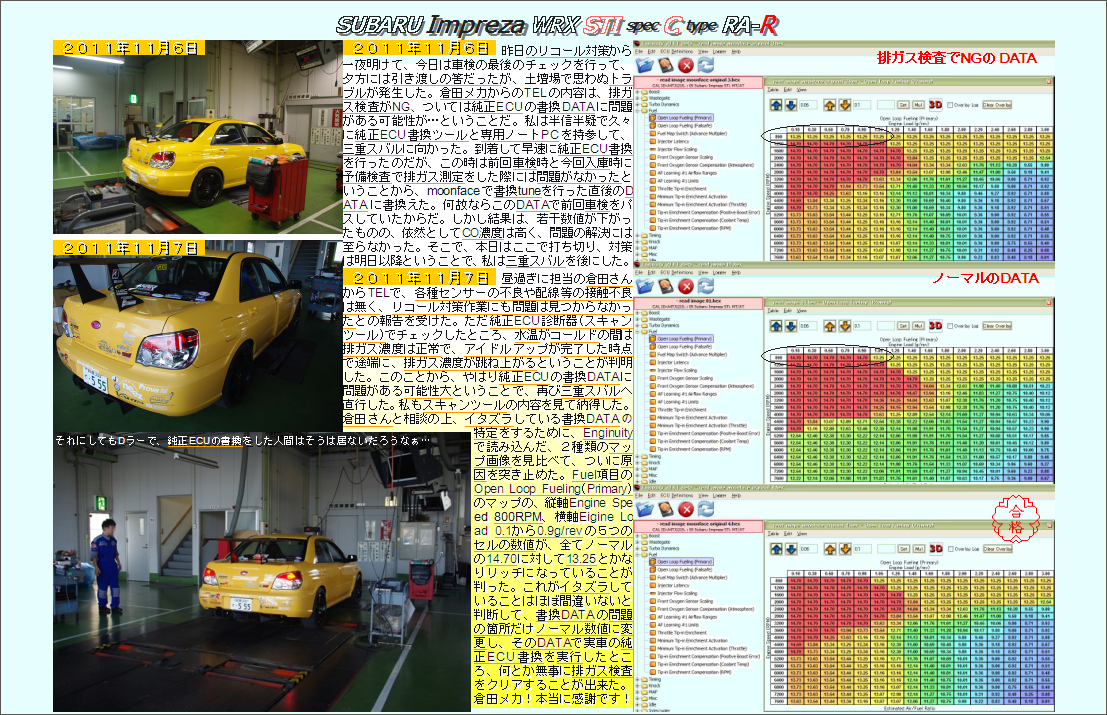Click the orange down arrow in 3.hex table
This screenshot has height=715, width=1107.
point(844,105)
